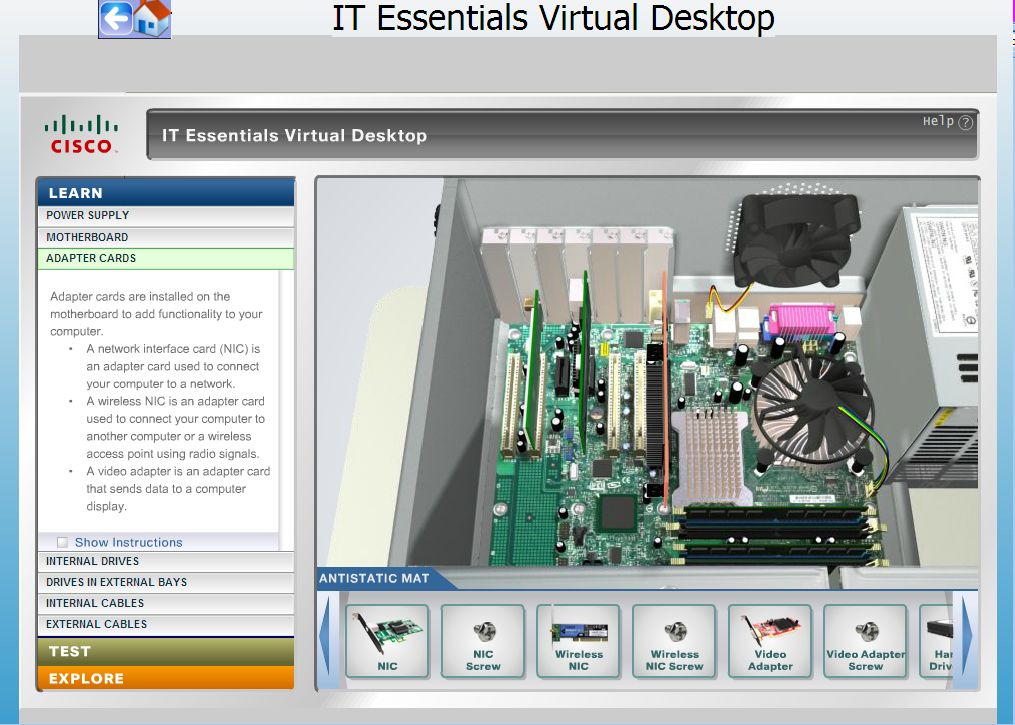Click the blue back arrow icon
The height and width of the screenshot is (725, 1015).
[x=116, y=19]
